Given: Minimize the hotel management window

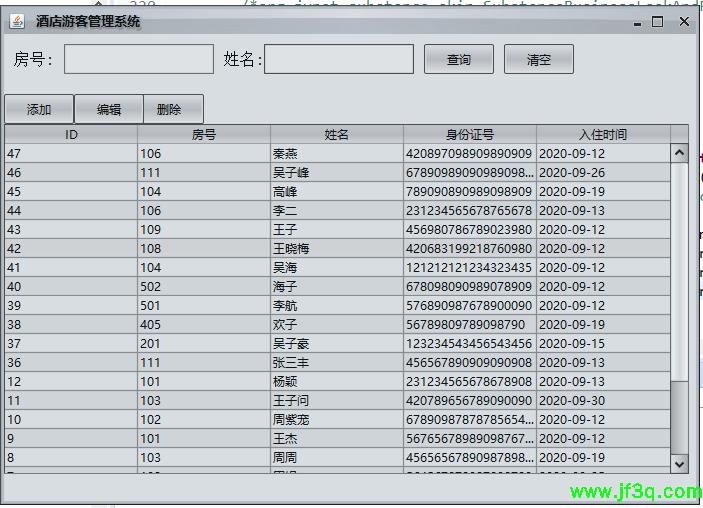Looking at the screenshot, I should 637,21.
